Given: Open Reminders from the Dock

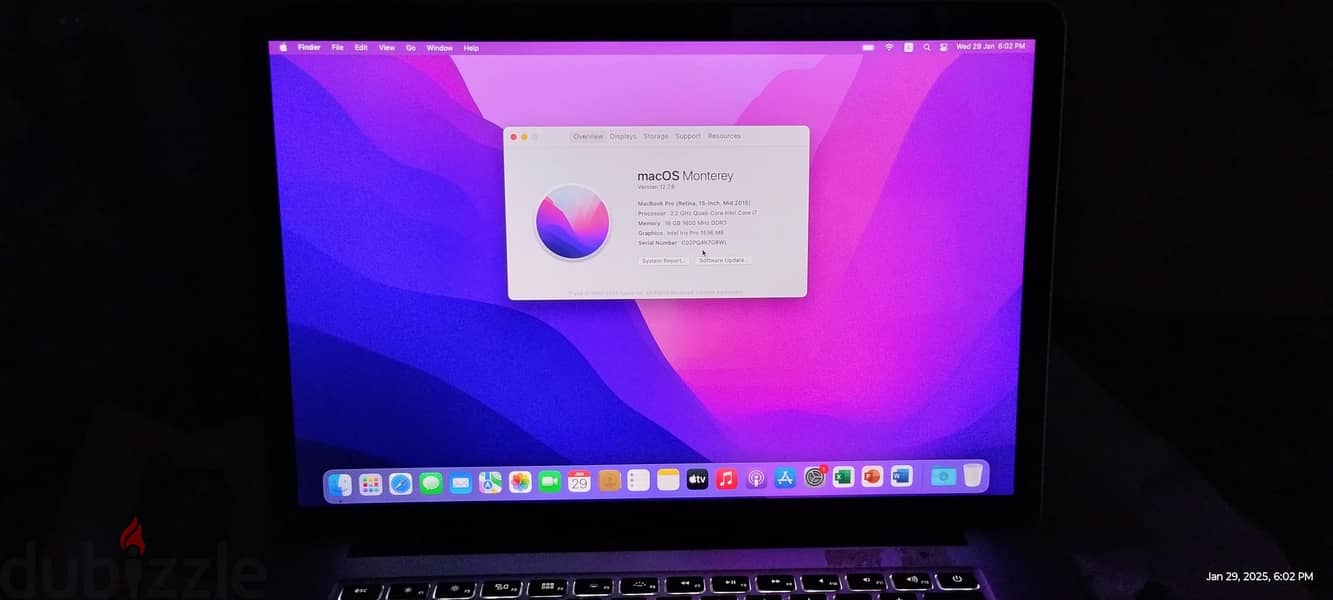Looking at the screenshot, I should [638, 480].
